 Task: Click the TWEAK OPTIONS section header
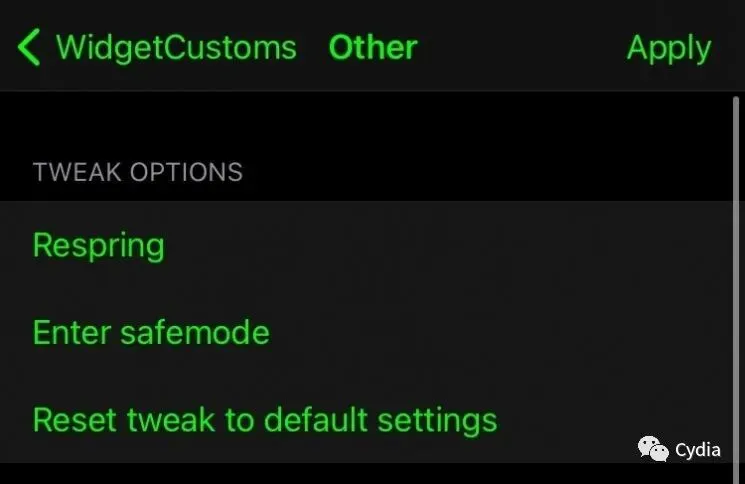(x=137, y=172)
